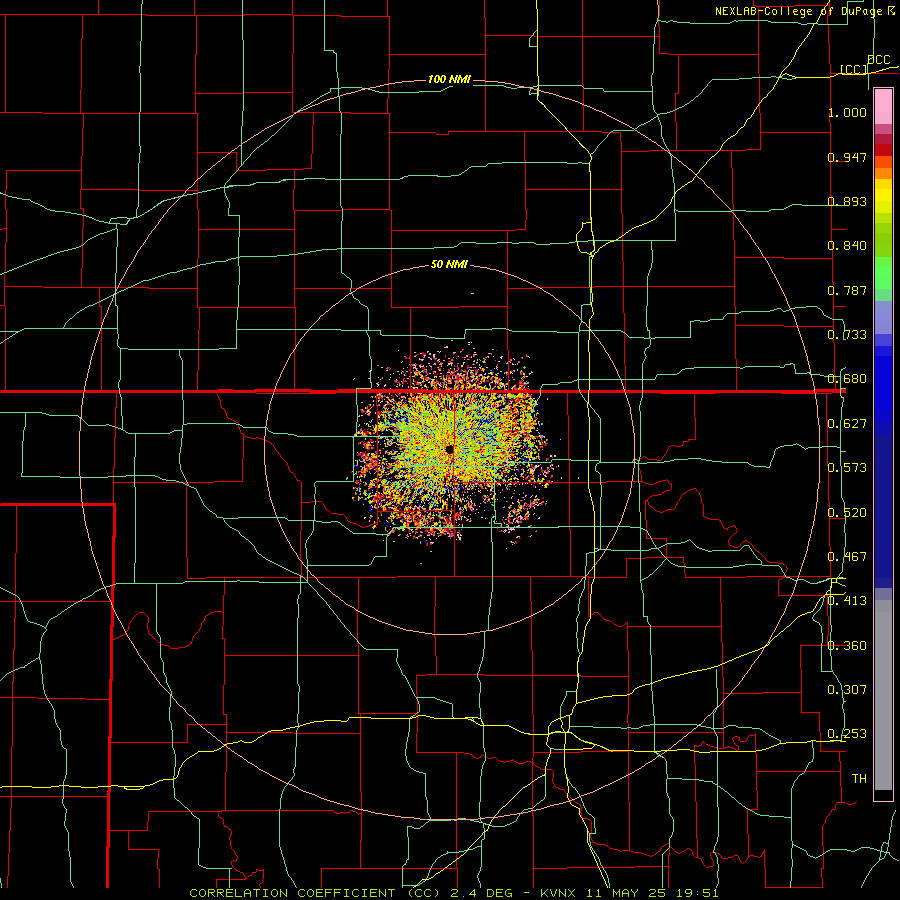
Task: Click the 0.893 scale value
Action: [847, 201]
